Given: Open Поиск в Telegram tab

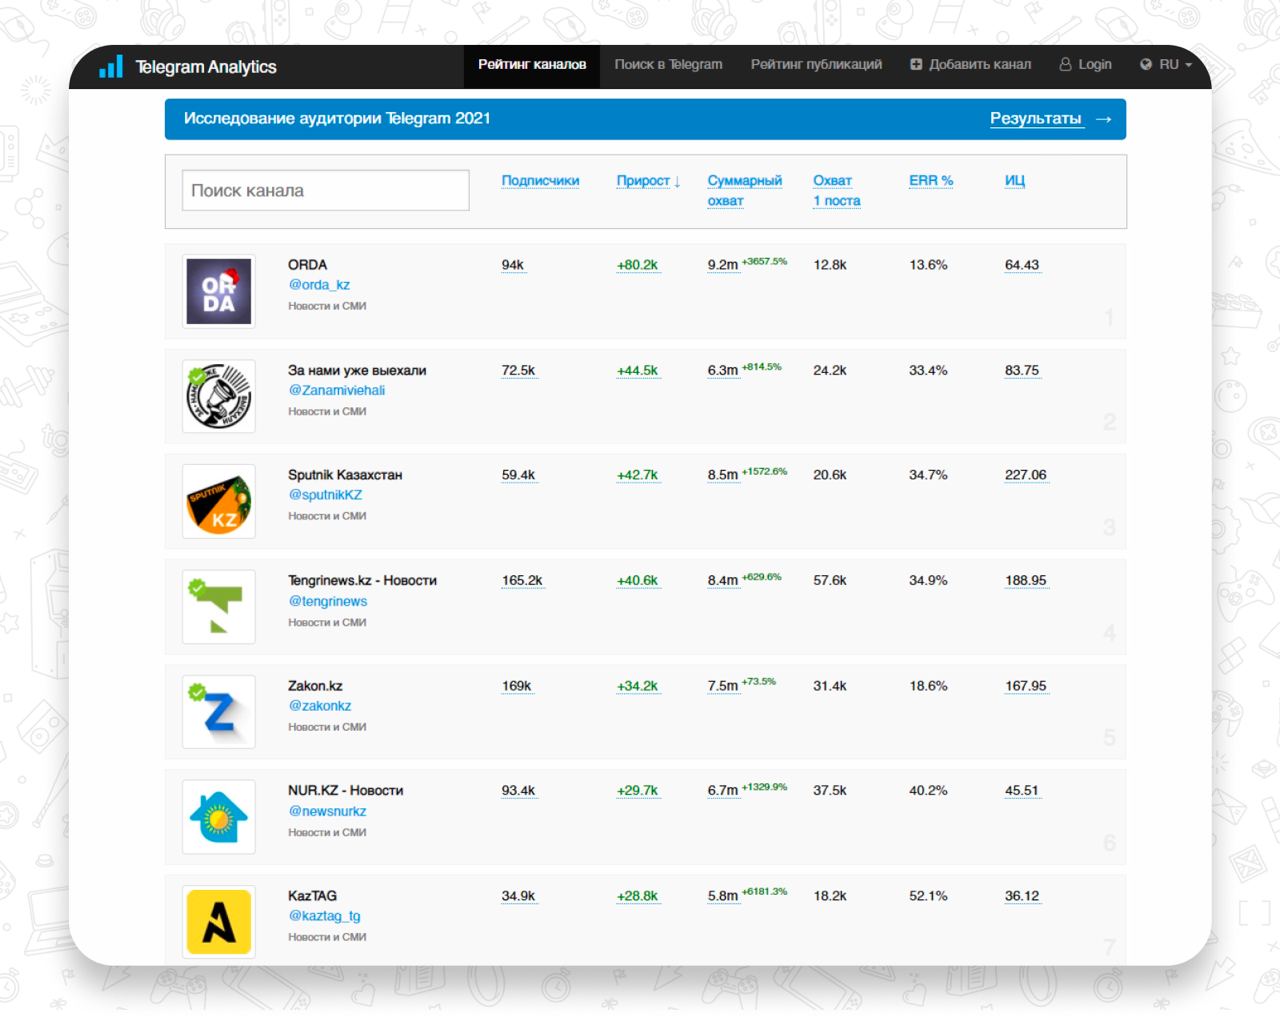Looking at the screenshot, I should click(x=668, y=65).
